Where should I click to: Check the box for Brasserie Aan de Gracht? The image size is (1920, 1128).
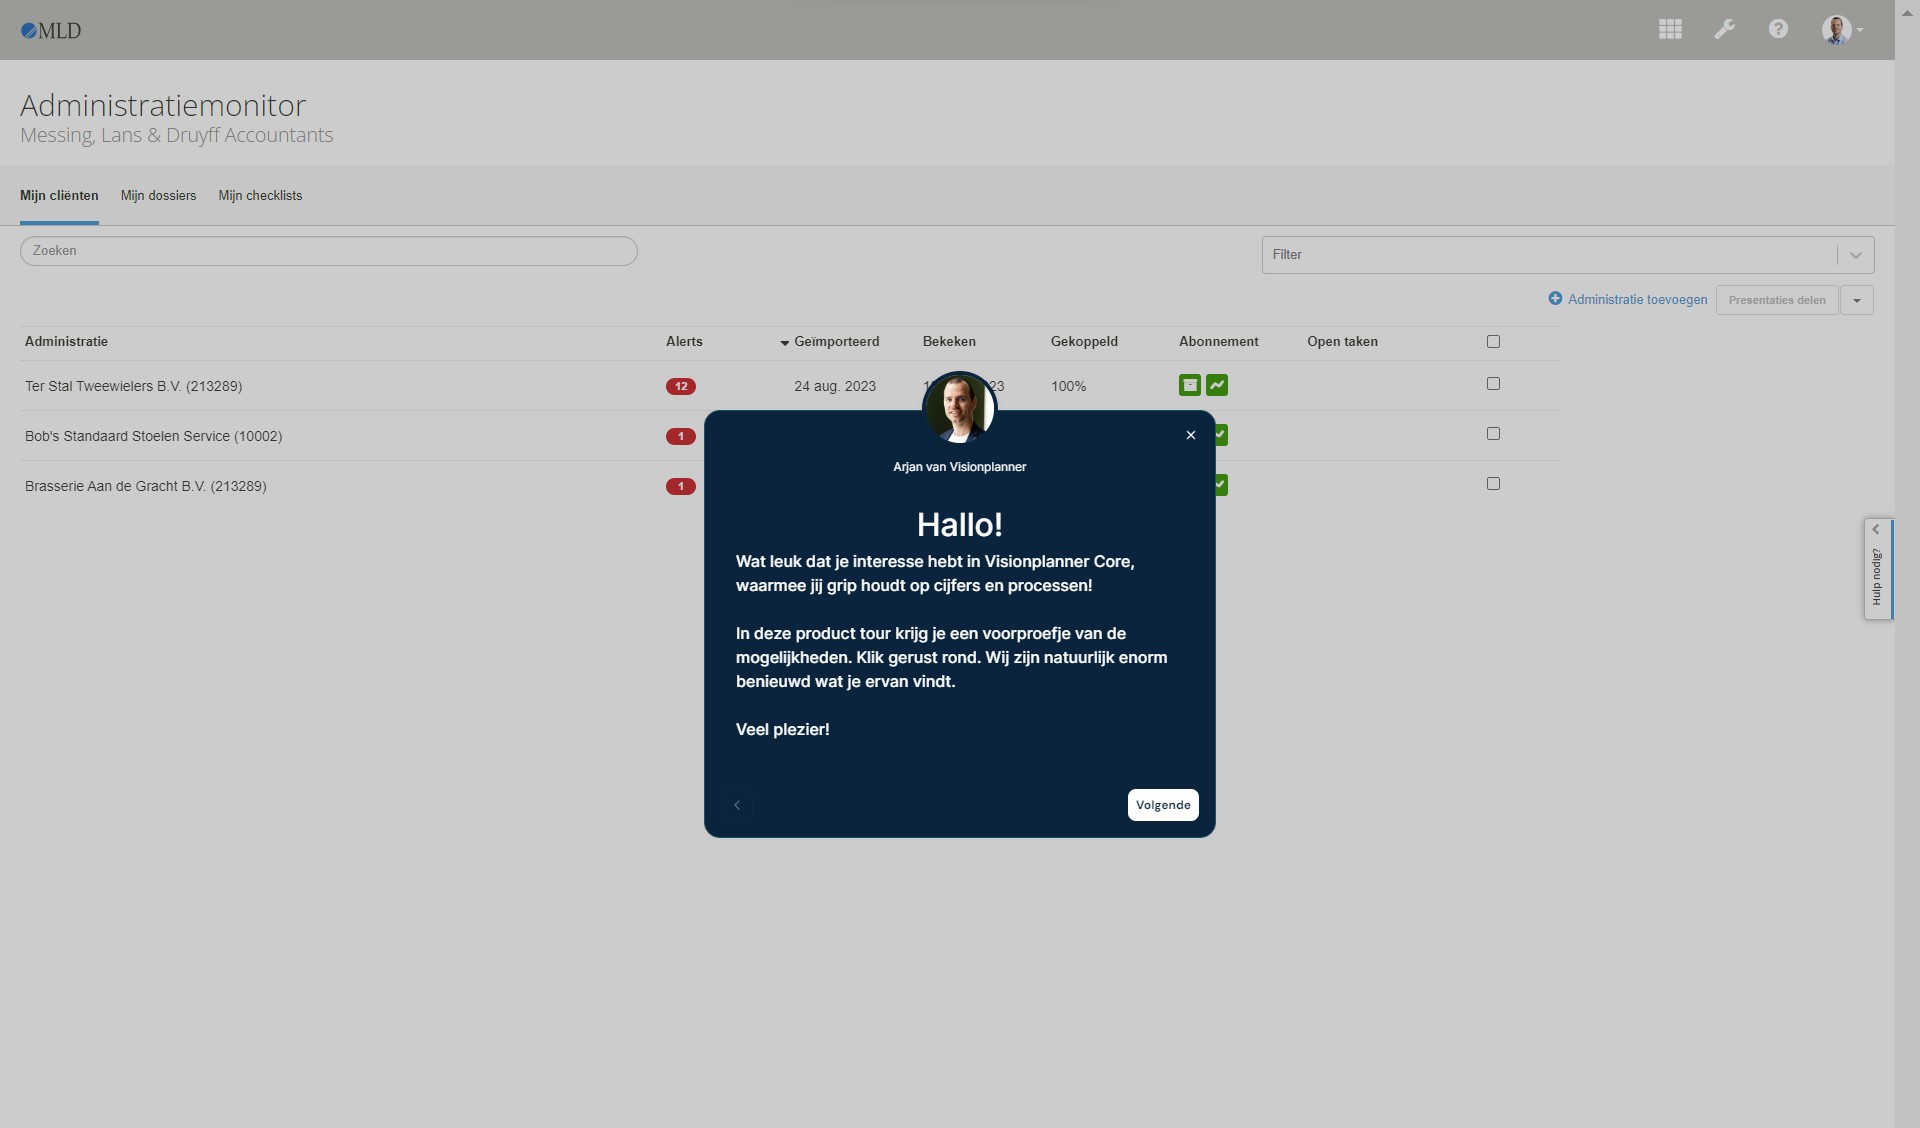click(1493, 483)
